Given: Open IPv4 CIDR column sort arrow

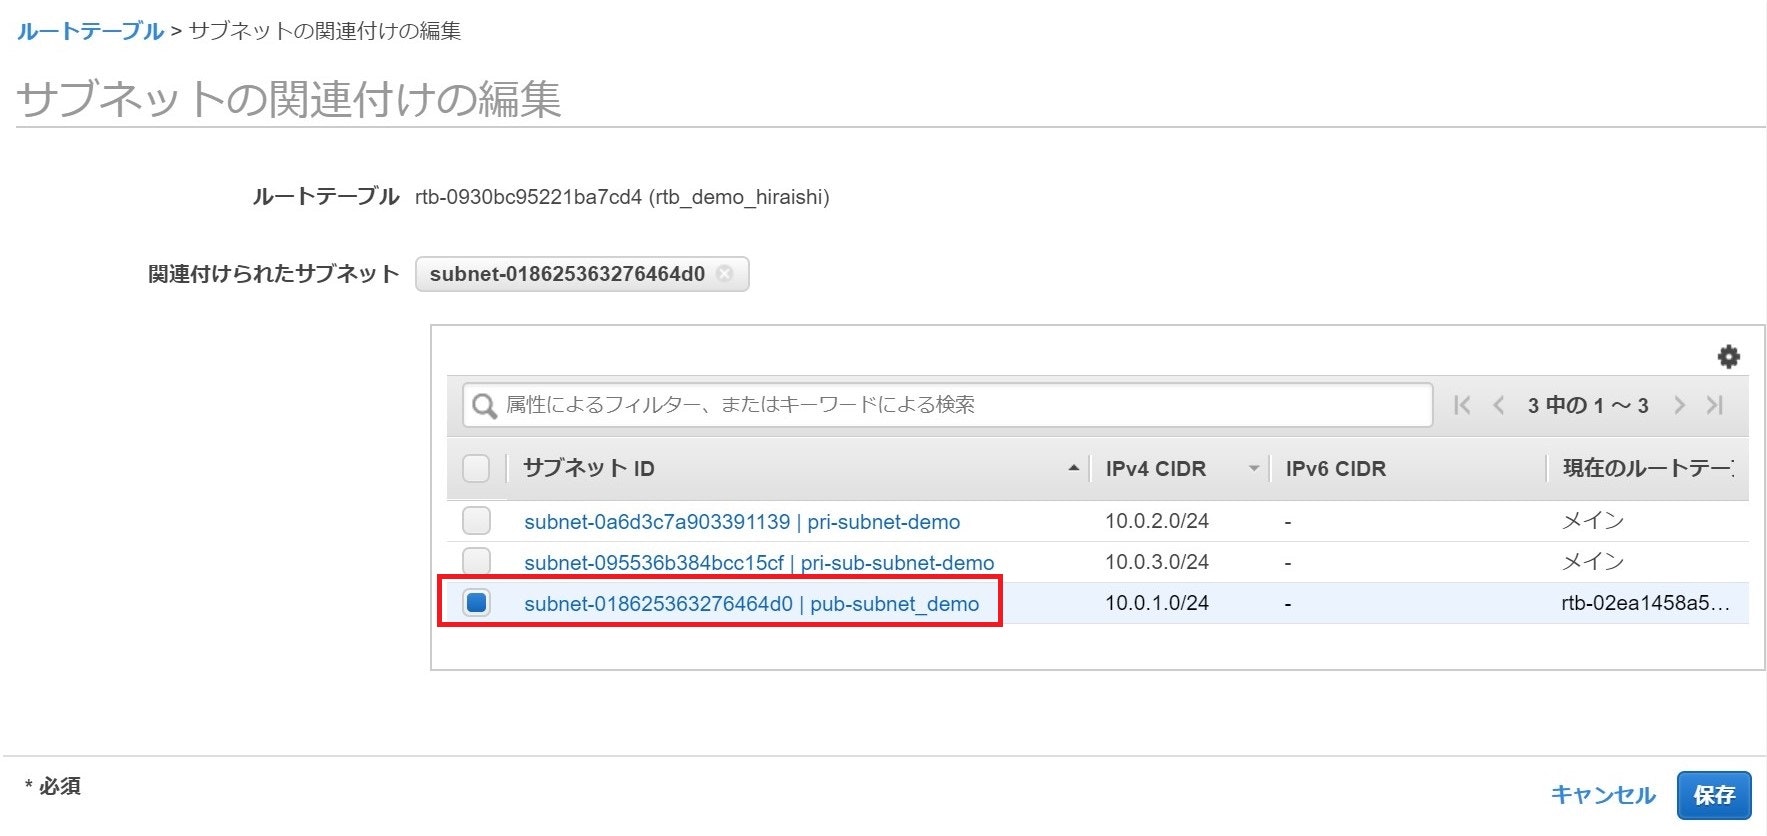Looking at the screenshot, I should tap(1253, 468).
